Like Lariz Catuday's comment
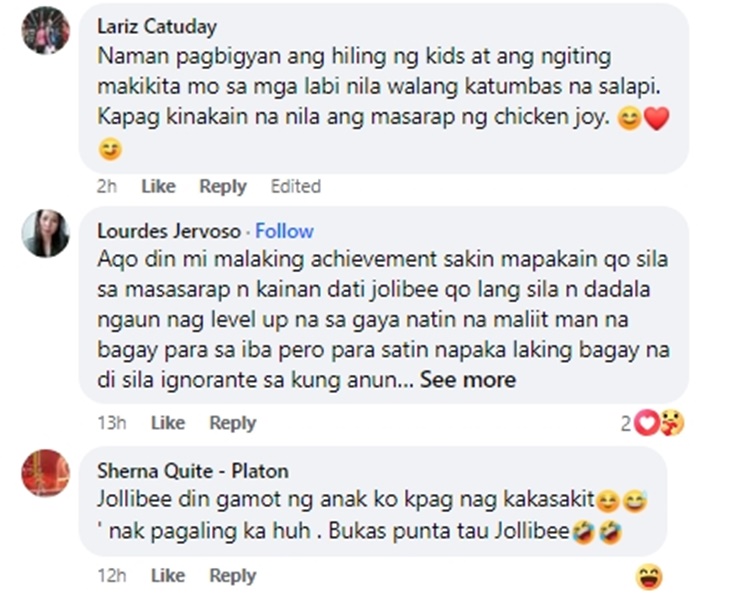 pos(158,186)
